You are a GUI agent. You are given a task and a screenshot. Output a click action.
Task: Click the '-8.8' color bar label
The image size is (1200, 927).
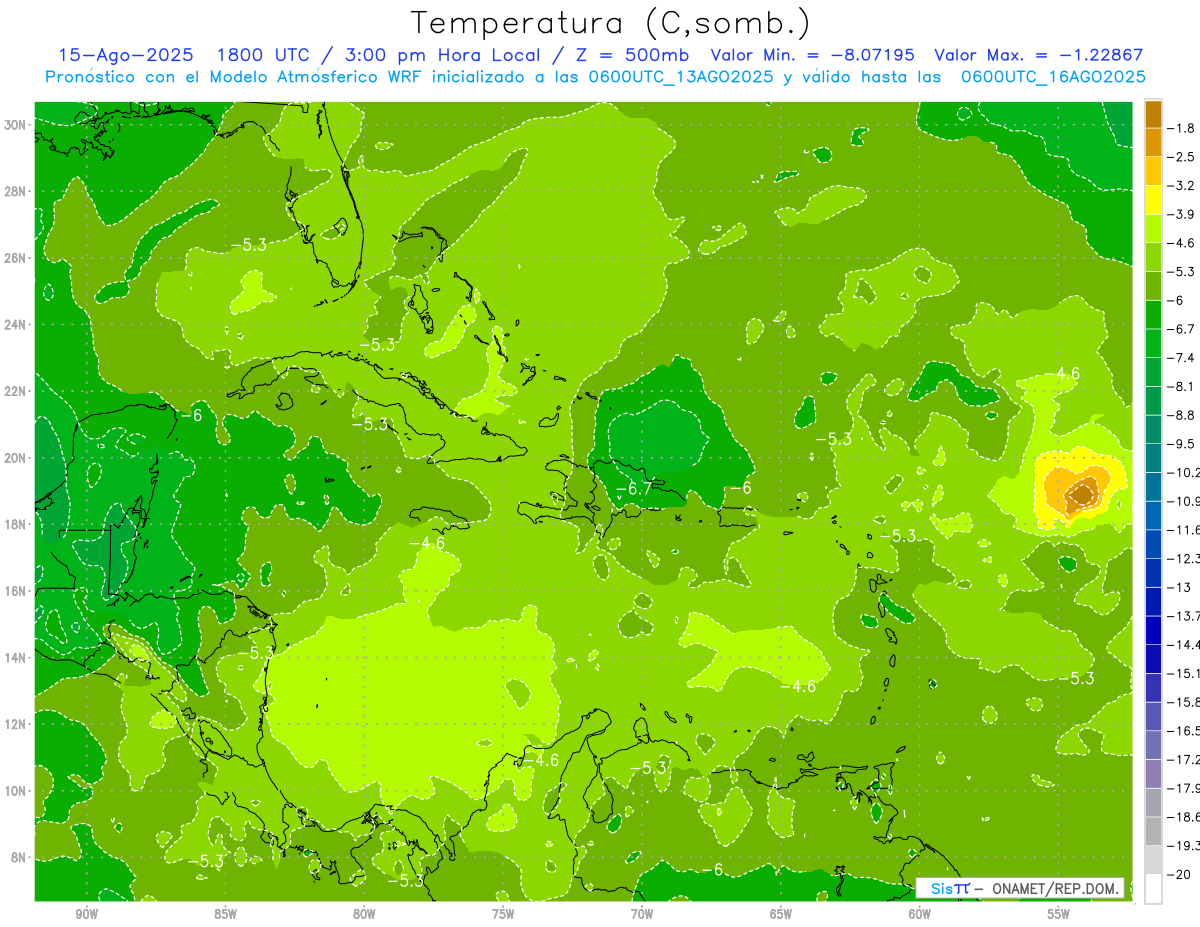point(1182,415)
